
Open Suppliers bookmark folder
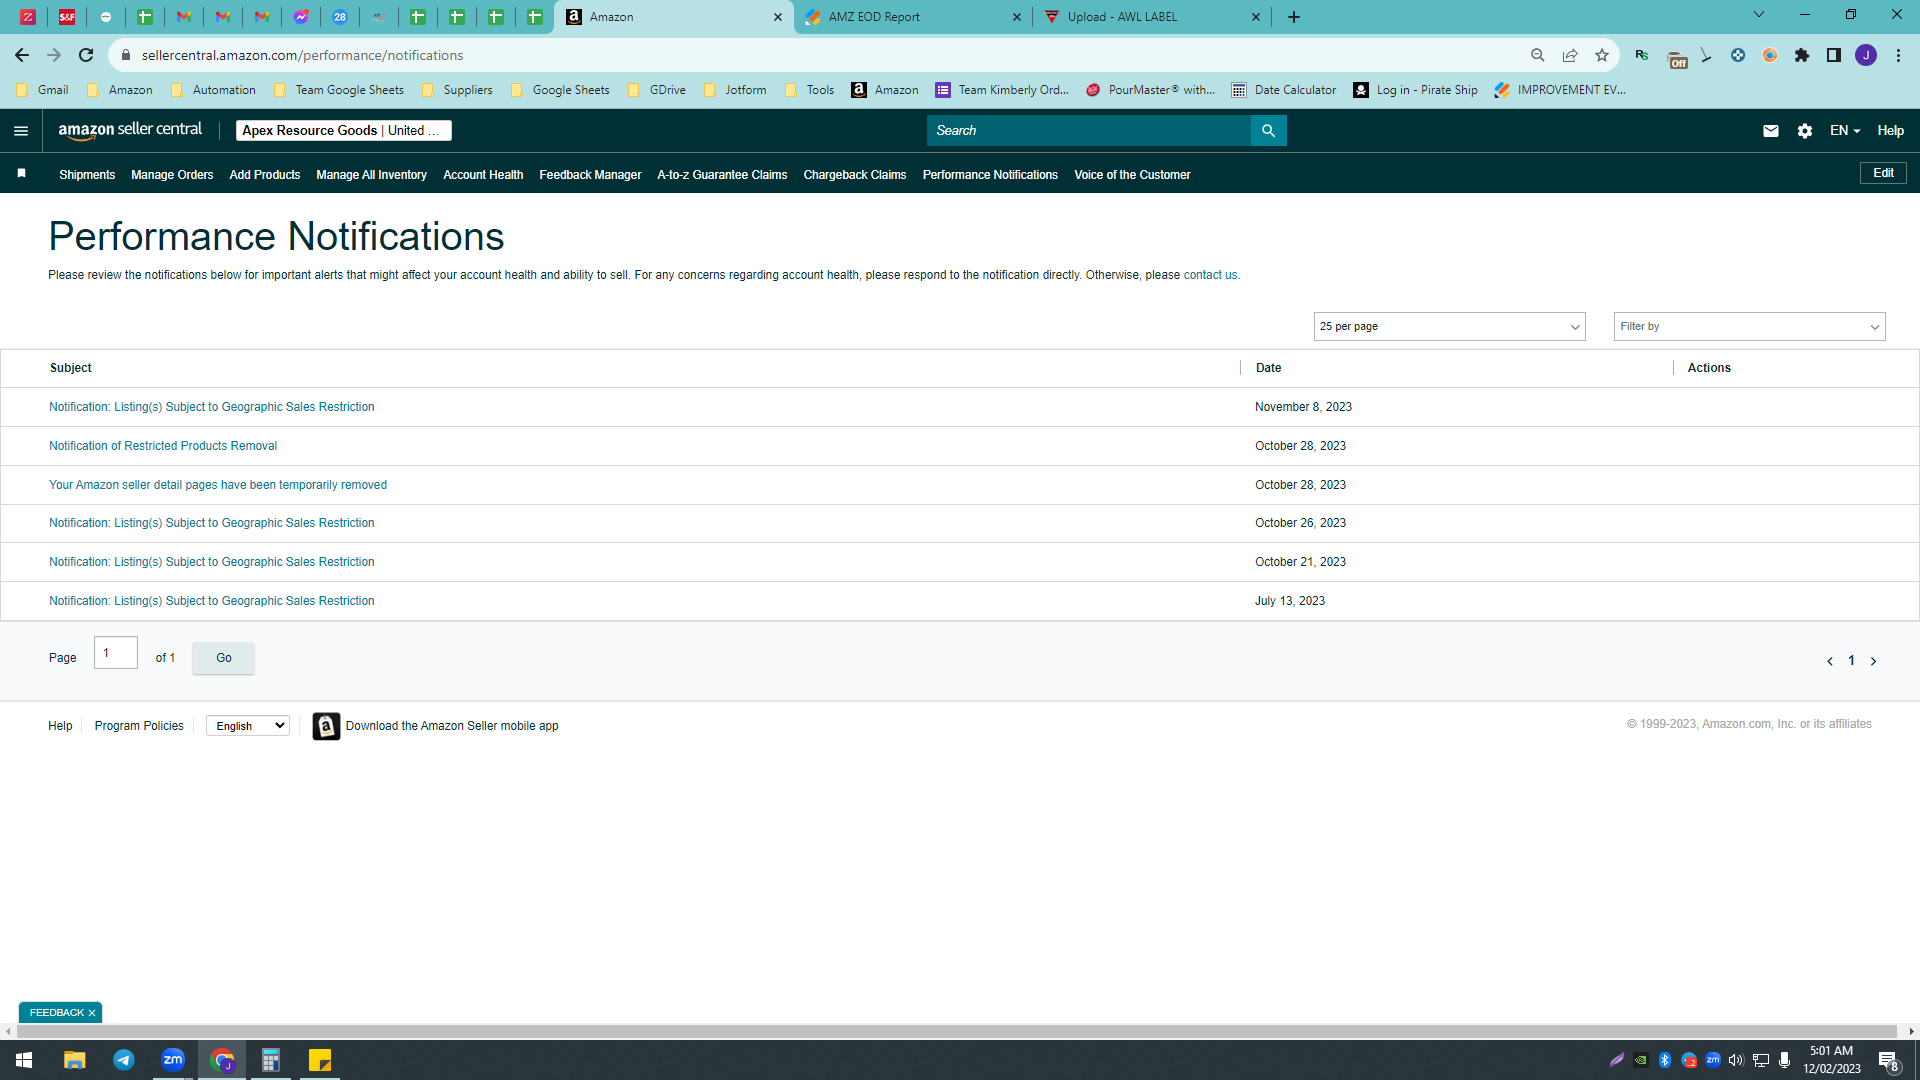pos(457,90)
